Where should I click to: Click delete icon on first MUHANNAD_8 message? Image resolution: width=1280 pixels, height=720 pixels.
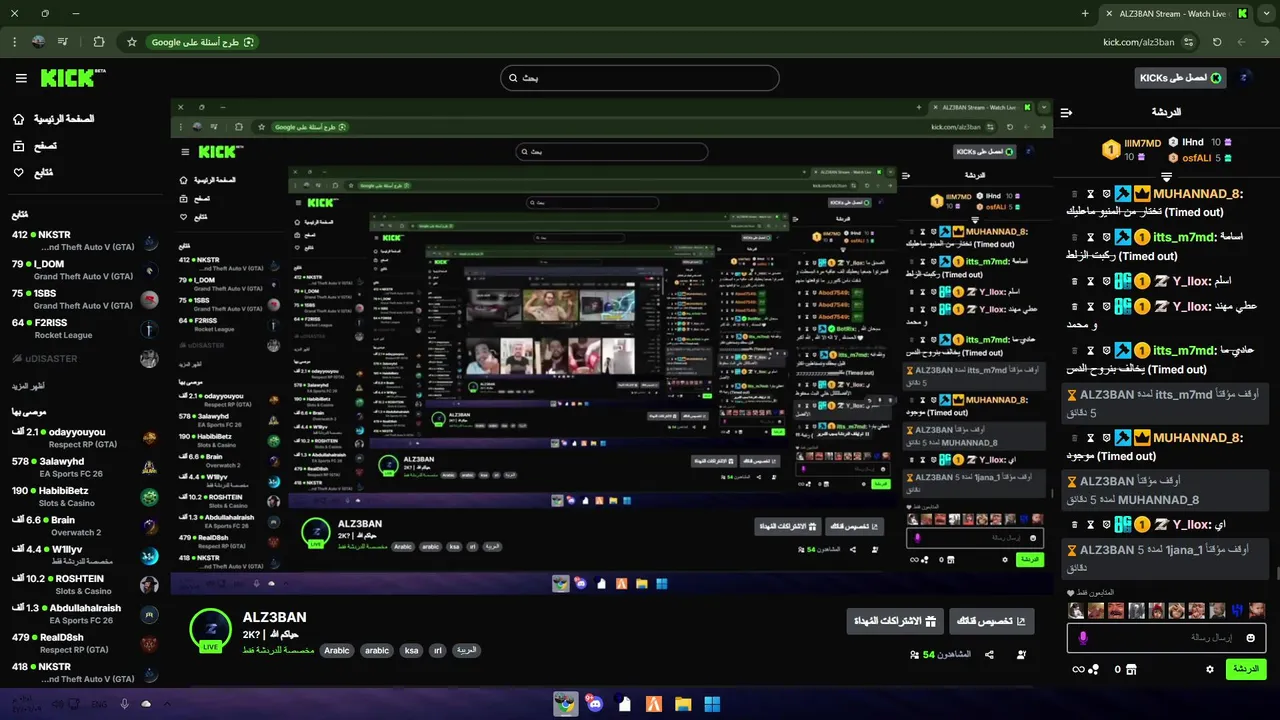click(1075, 194)
